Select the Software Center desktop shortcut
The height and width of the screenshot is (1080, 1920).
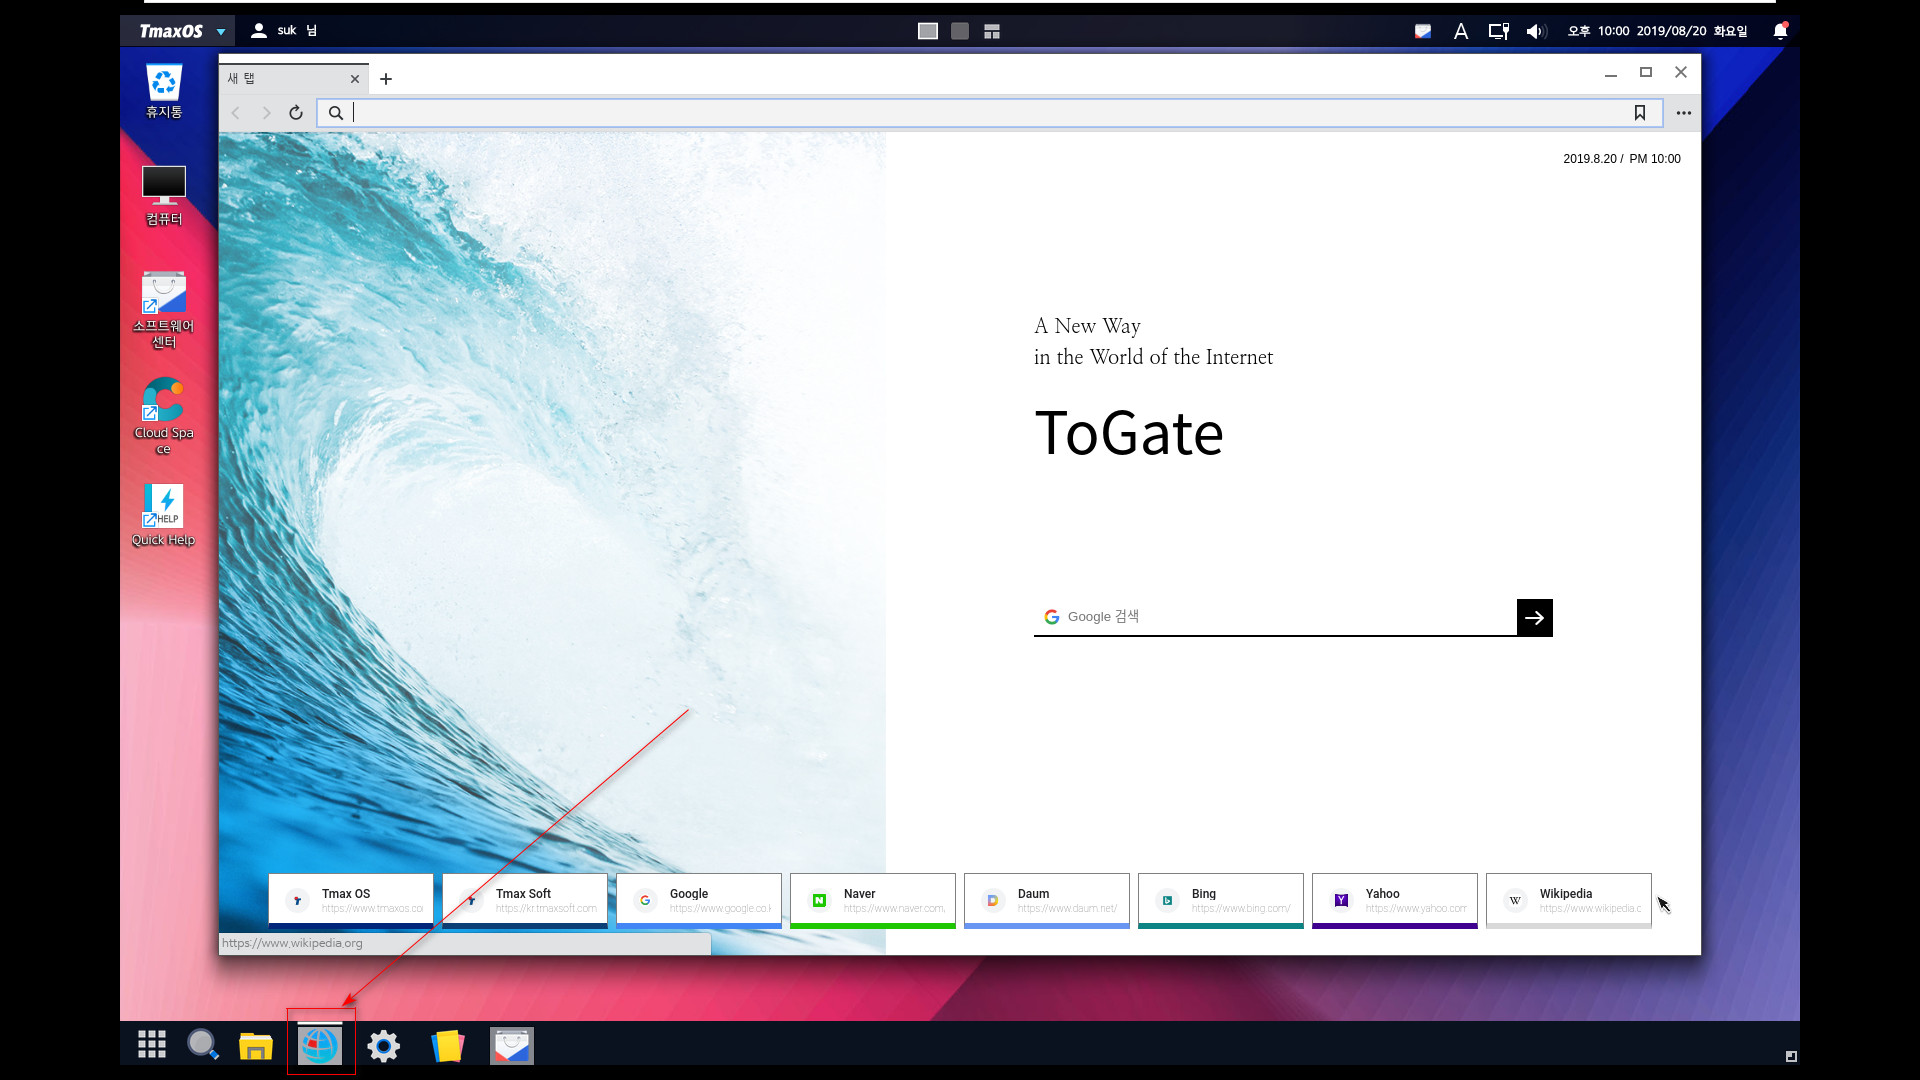(164, 310)
